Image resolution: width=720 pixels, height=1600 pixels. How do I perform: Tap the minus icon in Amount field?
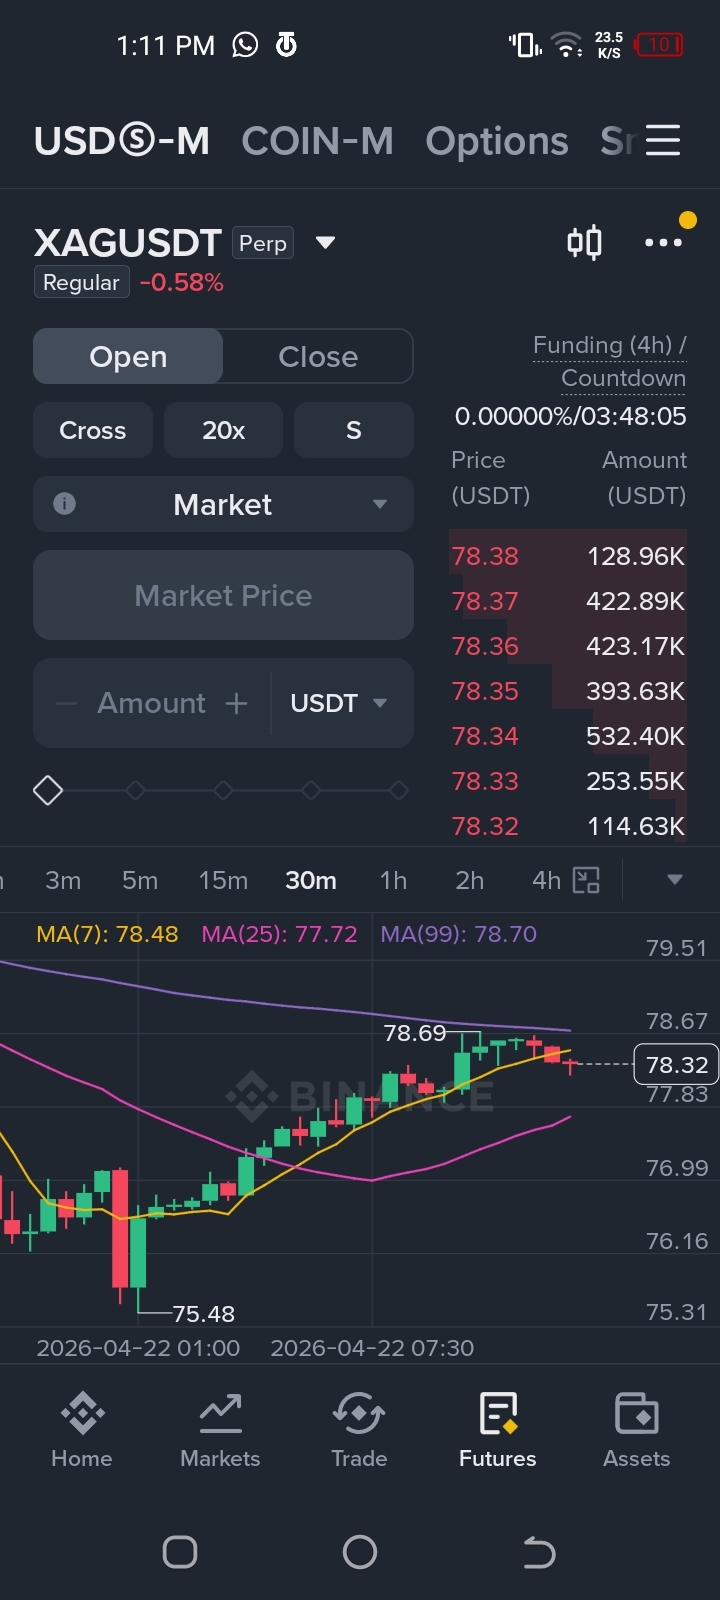67,703
